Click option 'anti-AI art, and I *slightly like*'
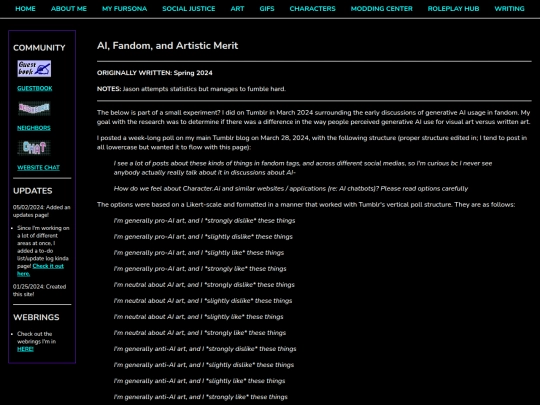 [199, 381]
